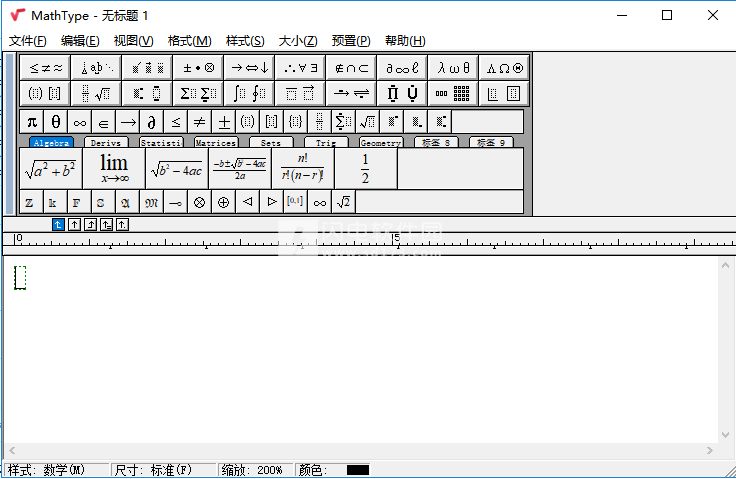
Task: Open the 样式(S) menu
Action: pos(245,41)
